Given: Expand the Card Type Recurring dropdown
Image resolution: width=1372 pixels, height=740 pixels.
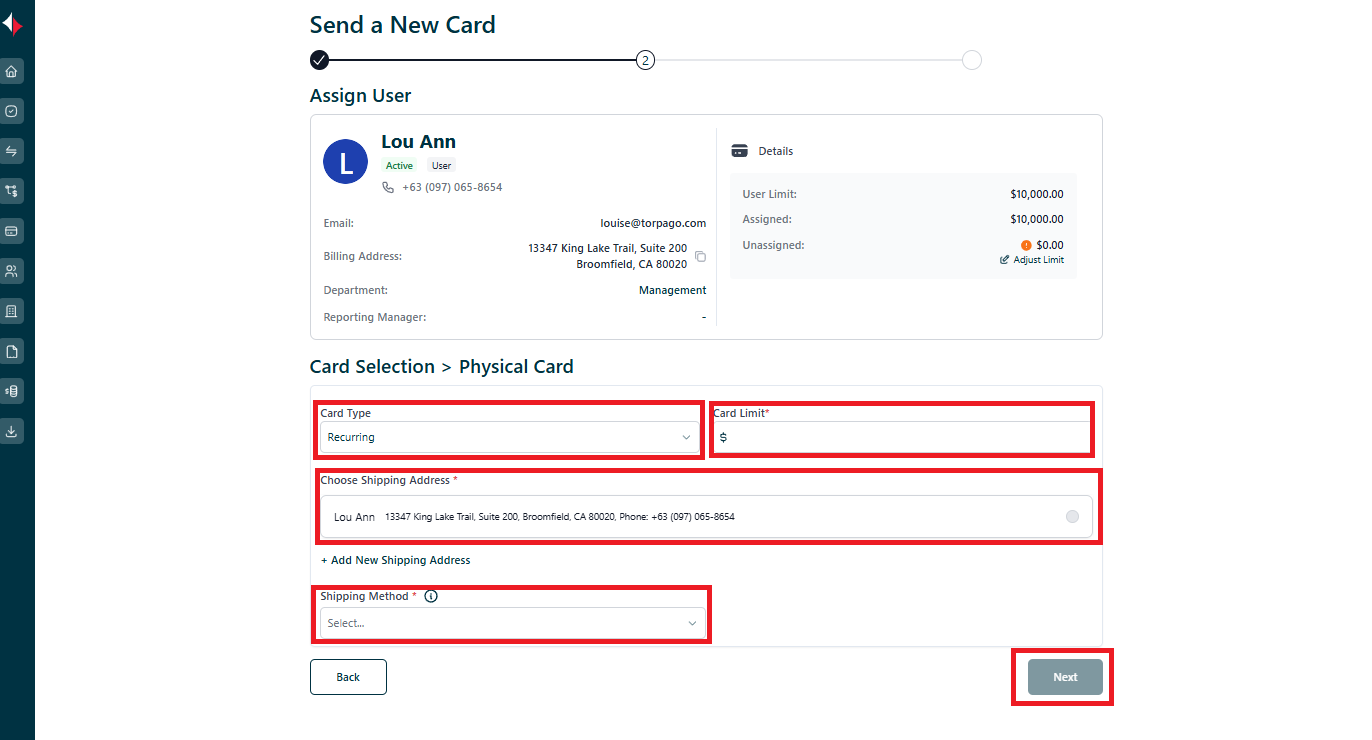Looking at the screenshot, I should 510,437.
